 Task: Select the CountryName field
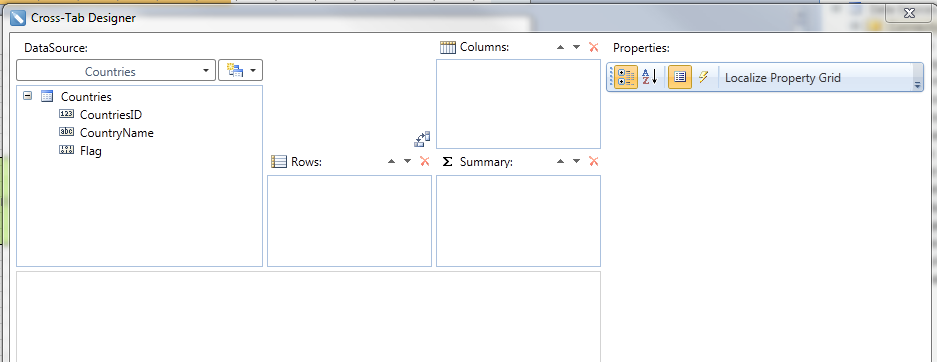pos(117,133)
